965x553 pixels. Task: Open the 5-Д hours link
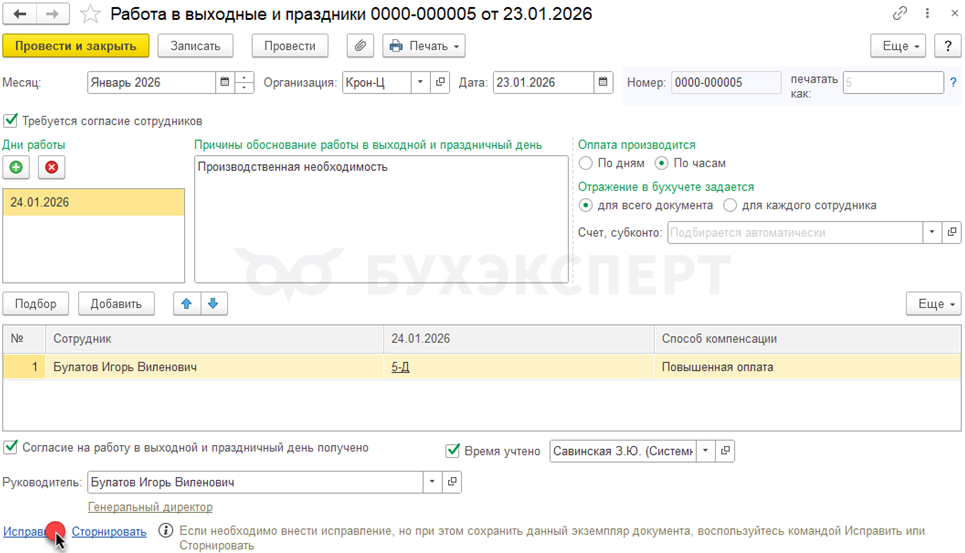pyautogui.click(x=400, y=367)
